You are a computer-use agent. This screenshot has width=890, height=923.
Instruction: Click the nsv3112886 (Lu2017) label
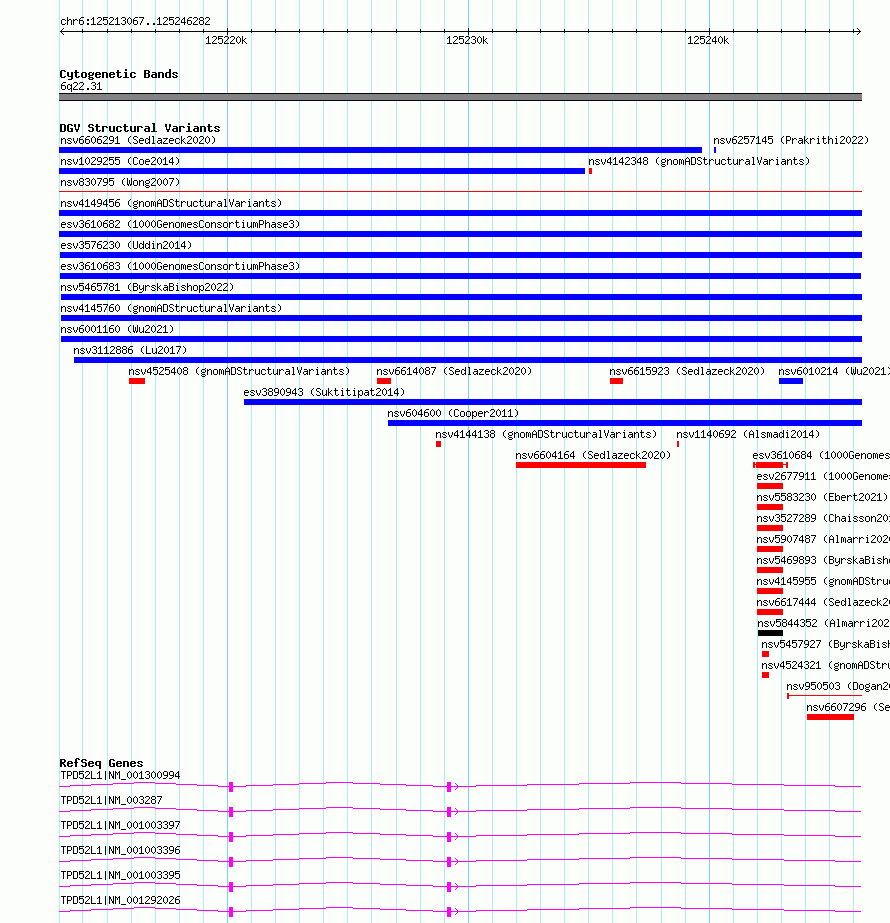(130, 350)
